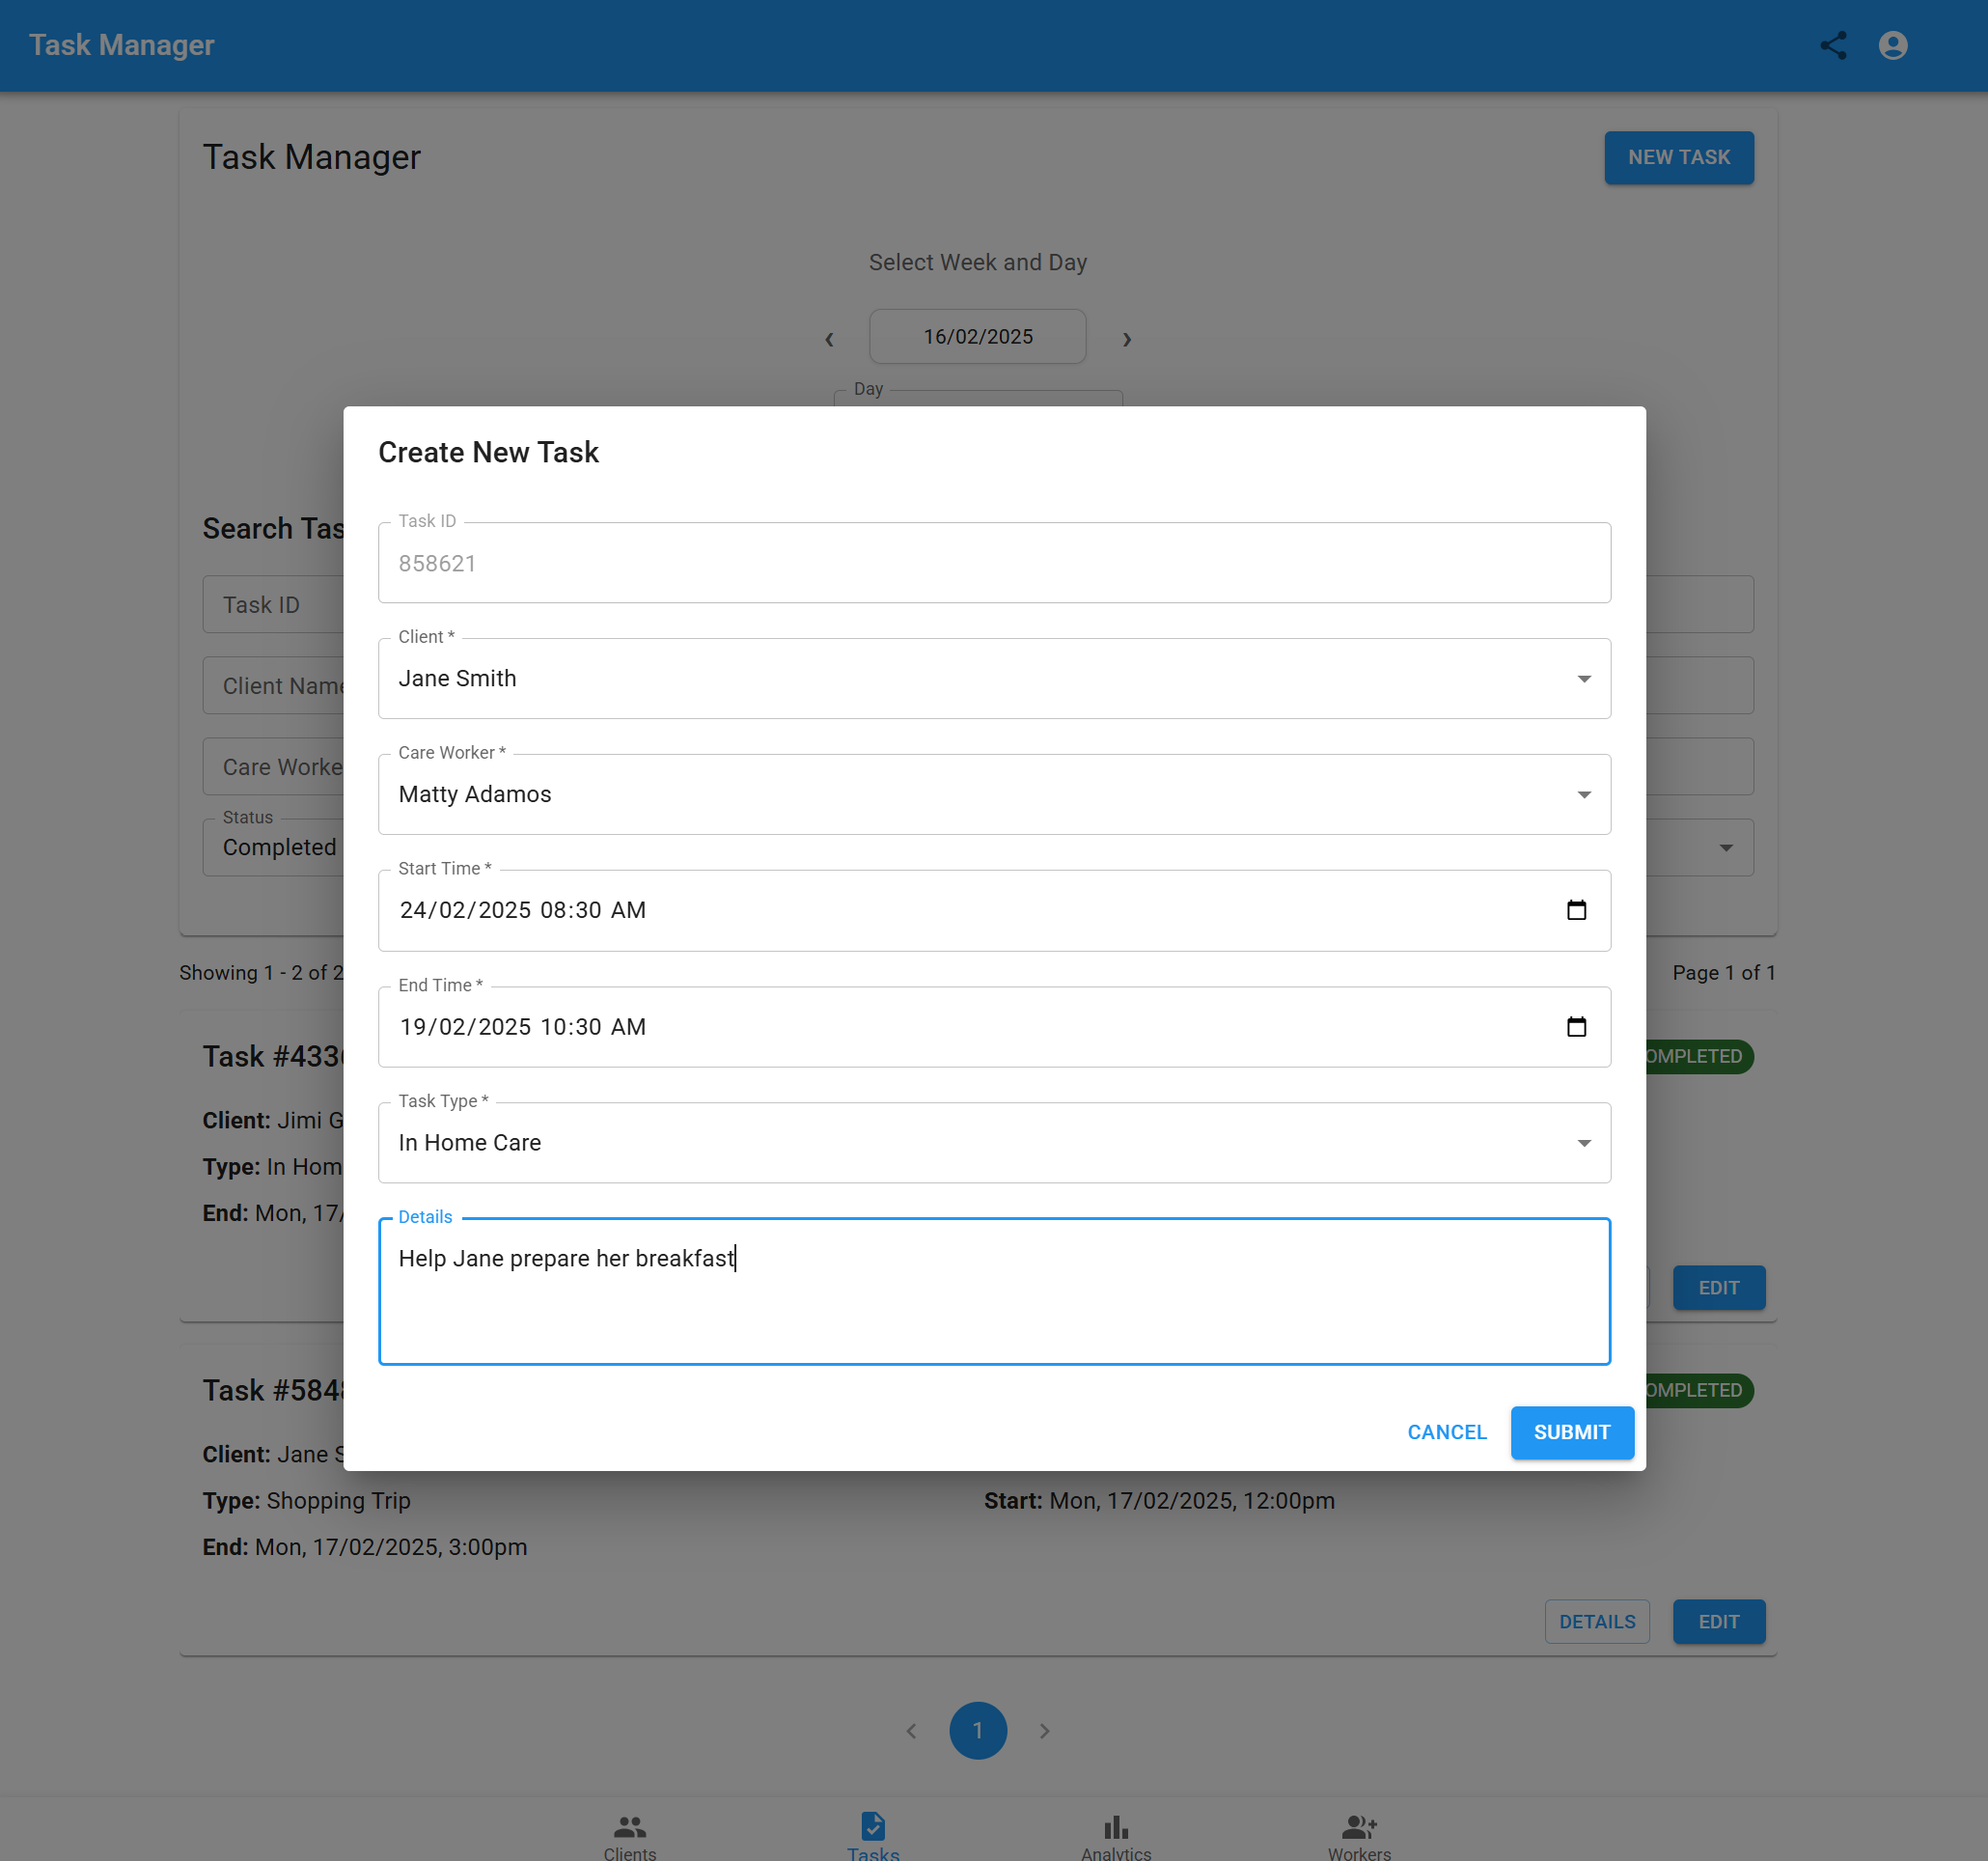Expand the Task Type dropdown showing In Home Care
This screenshot has height=1861, width=1988.
pos(994,1143)
